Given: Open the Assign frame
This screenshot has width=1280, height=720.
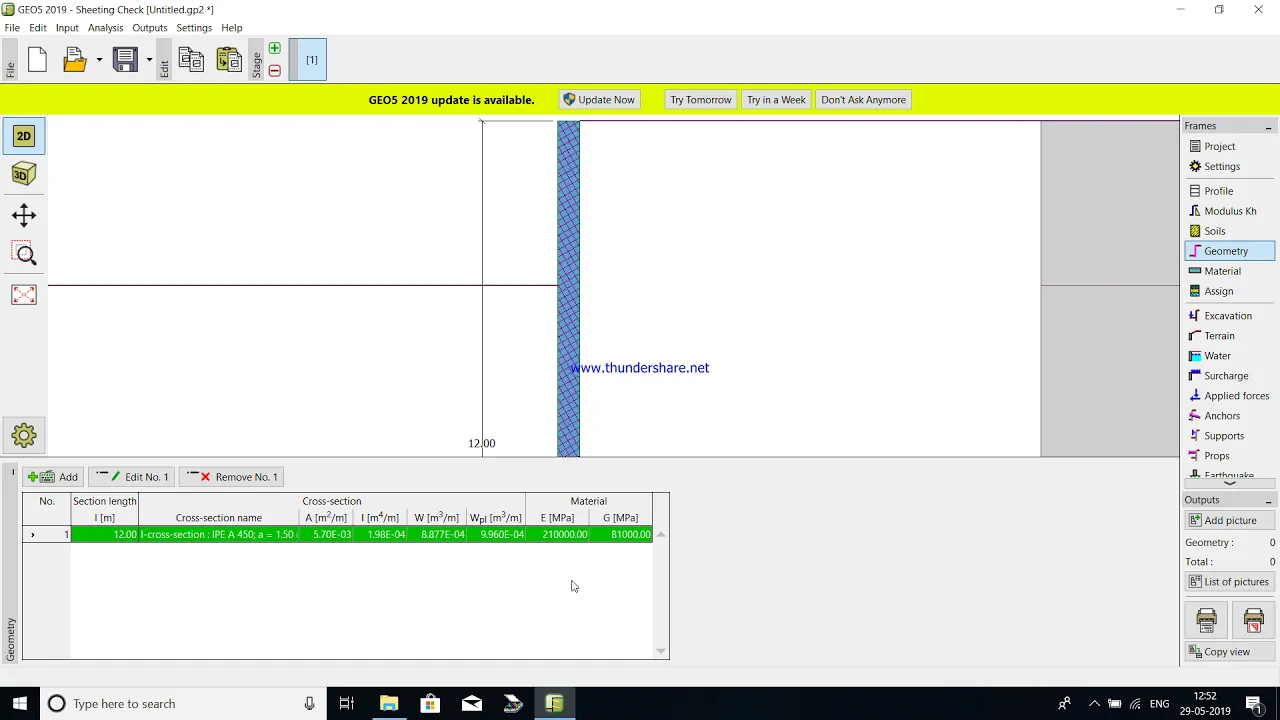Looking at the screenshot, I should click(1230, 291).
